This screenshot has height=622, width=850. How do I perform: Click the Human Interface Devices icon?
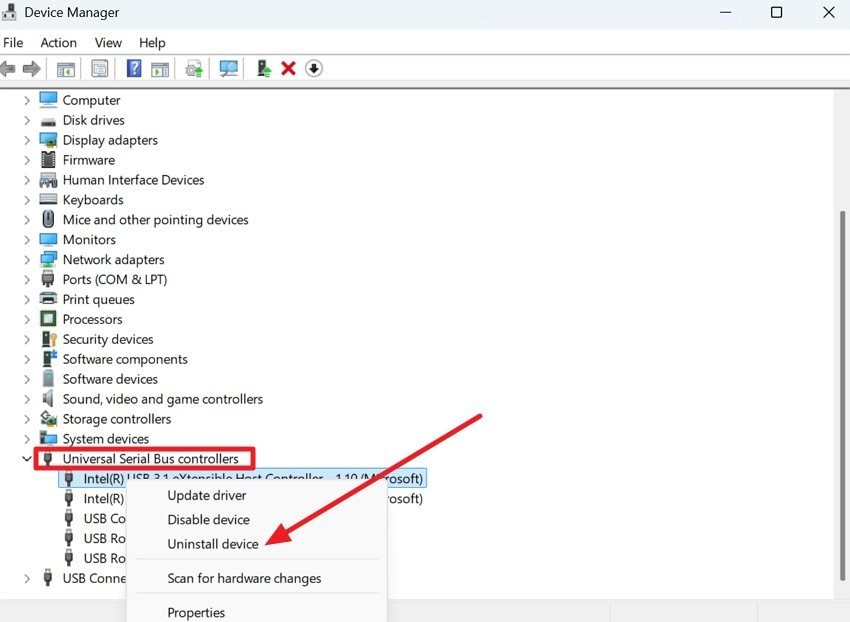48,179
